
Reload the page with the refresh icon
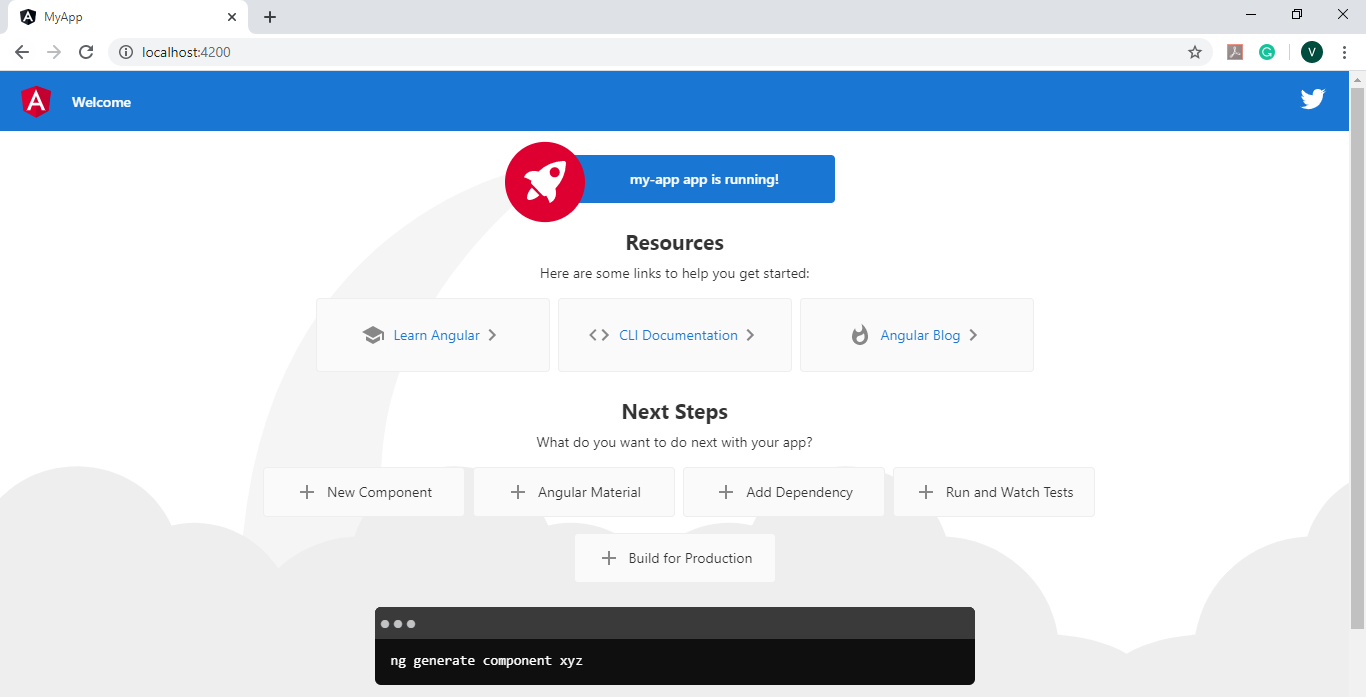click(86, 52)
